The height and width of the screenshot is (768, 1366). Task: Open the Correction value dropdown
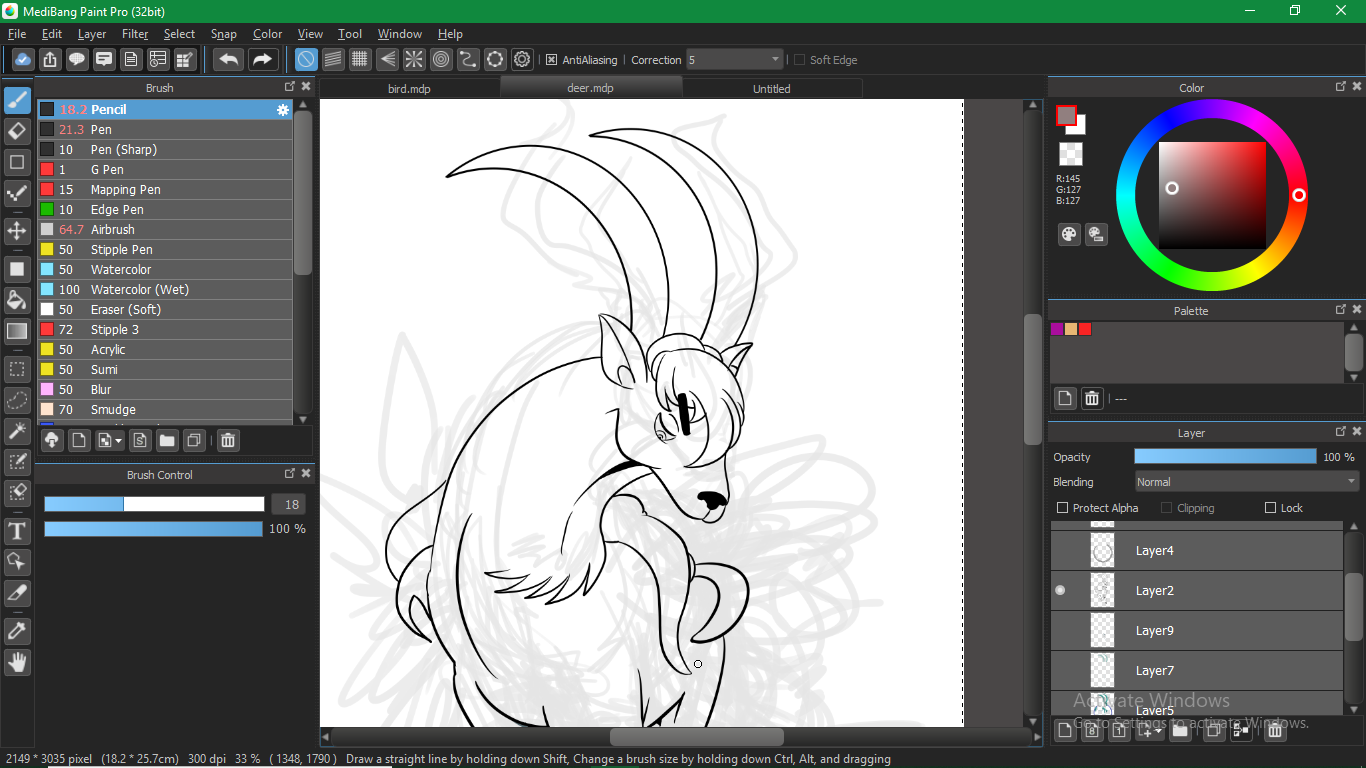point(734,60)
